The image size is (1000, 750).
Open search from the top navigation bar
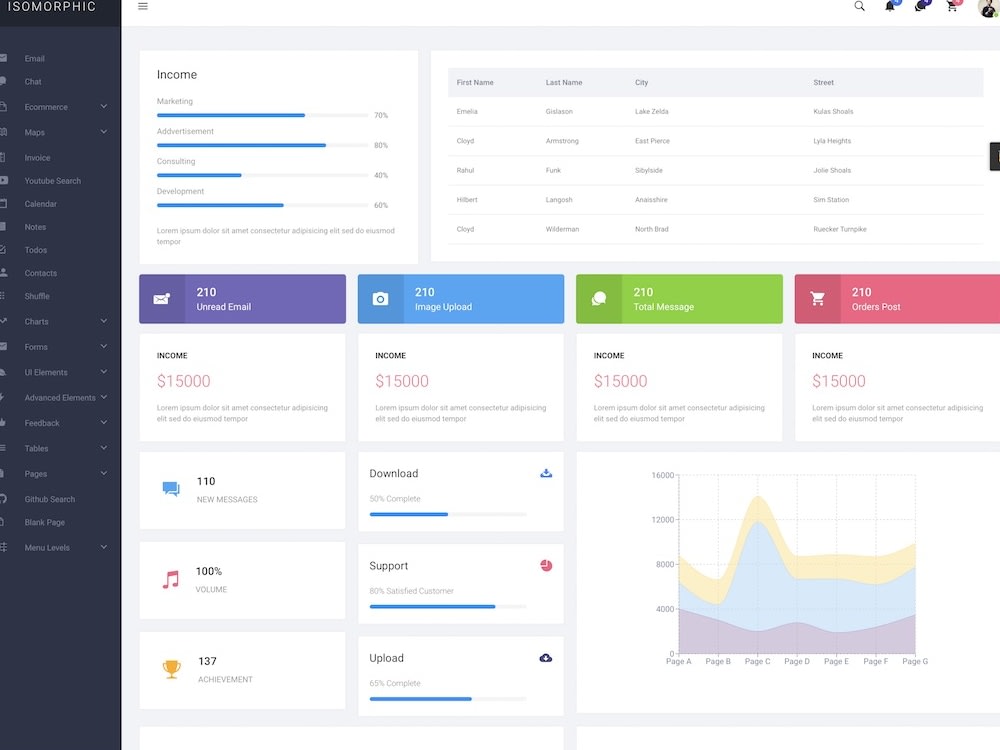pyautogui.click(x=859, y=6)
